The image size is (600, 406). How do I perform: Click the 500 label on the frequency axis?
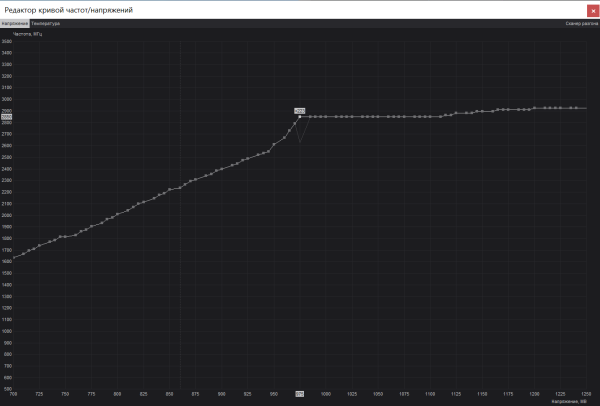click(6, 389)
